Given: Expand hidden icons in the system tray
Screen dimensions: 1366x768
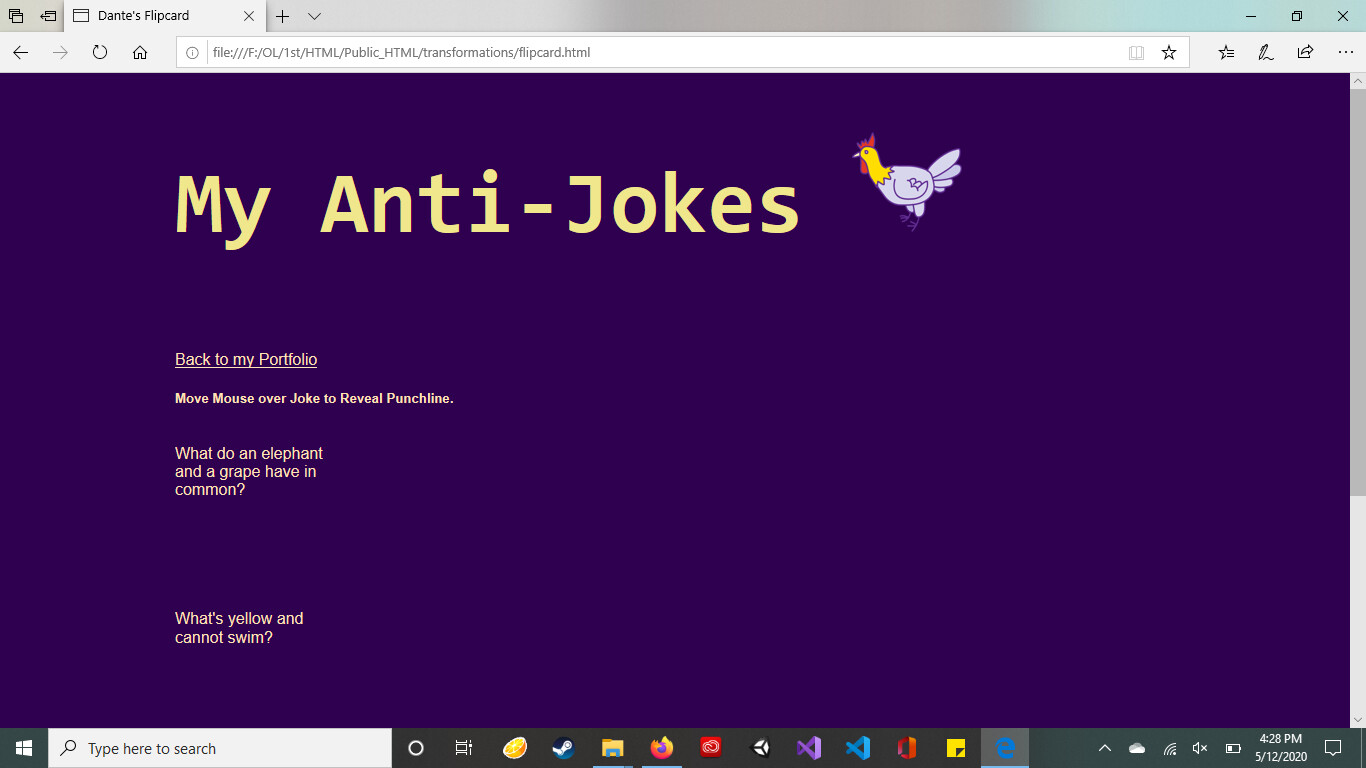Looking at the screenshot, I should click(1104, 747).
